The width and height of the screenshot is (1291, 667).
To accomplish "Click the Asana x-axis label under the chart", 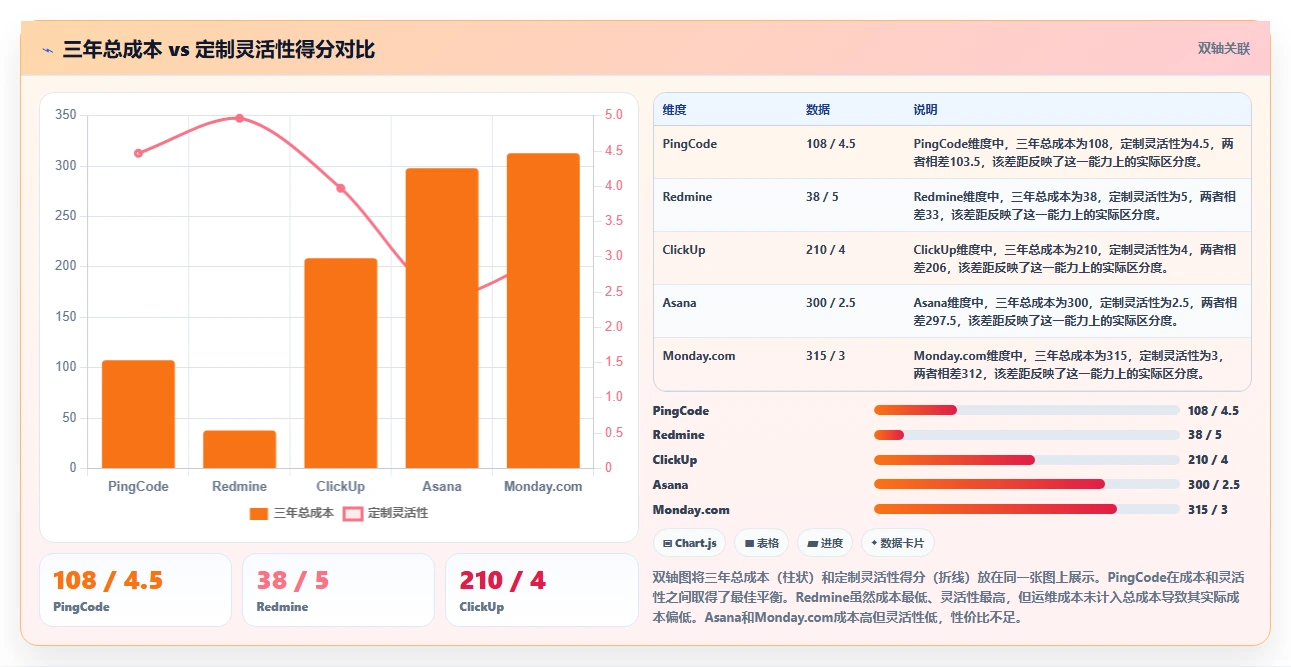I will [x=442, y=486].
